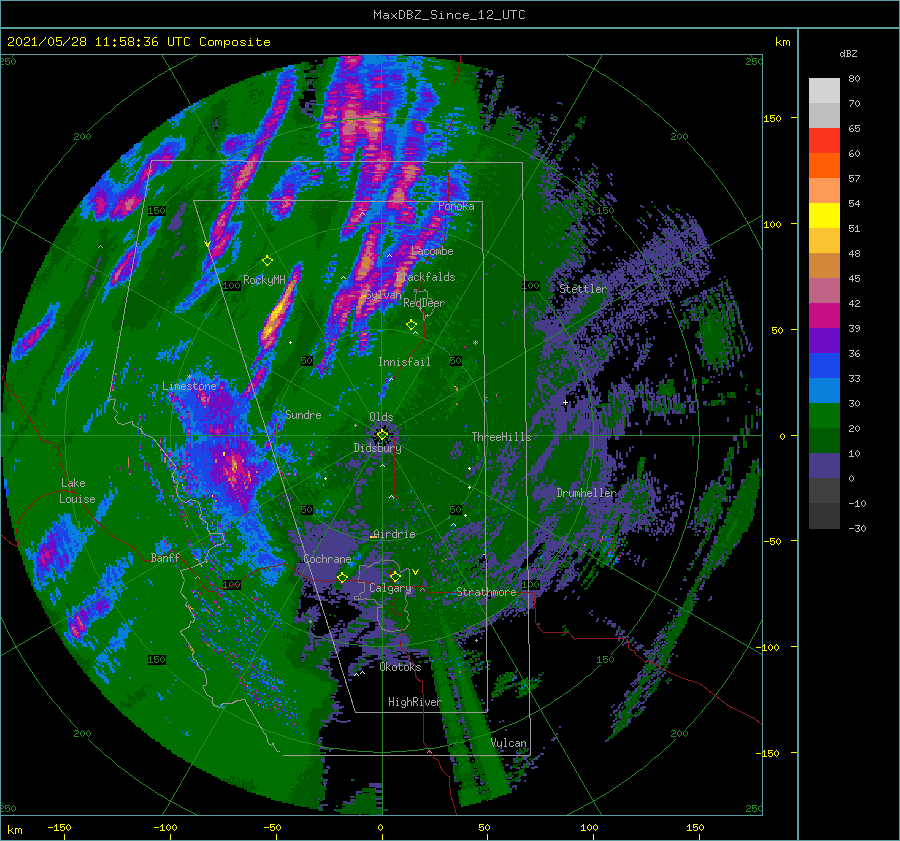Click the red 65 dBZ legend swatch
Screen dimensions: 900x841
click(824, 140)
